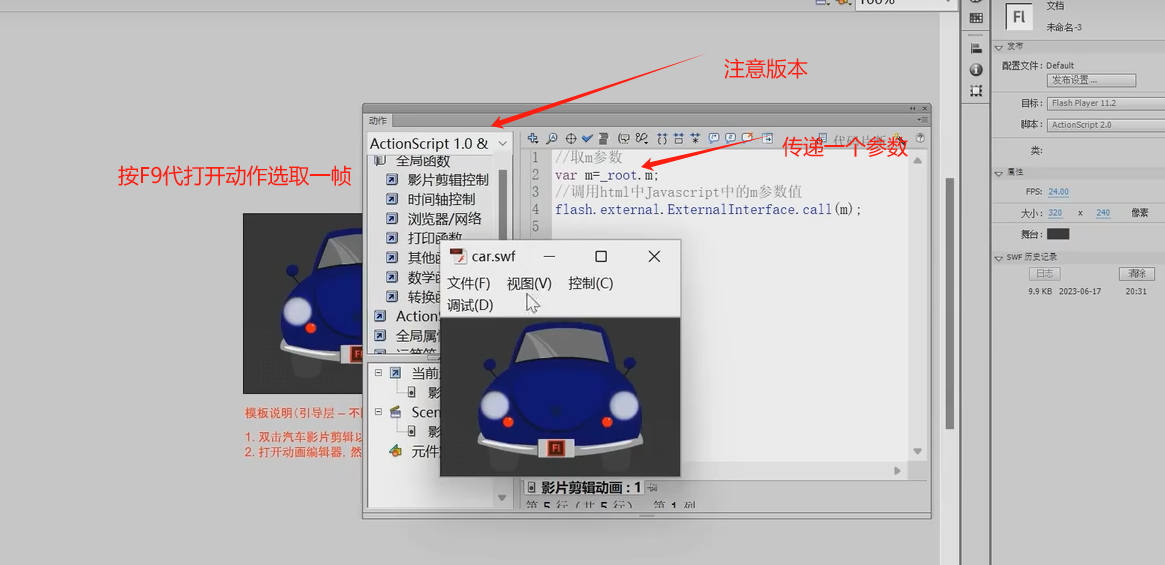Collapse the Actions panel to icons
The height and width of the screenshot is (565, 1165).
(x=912, y=109)
